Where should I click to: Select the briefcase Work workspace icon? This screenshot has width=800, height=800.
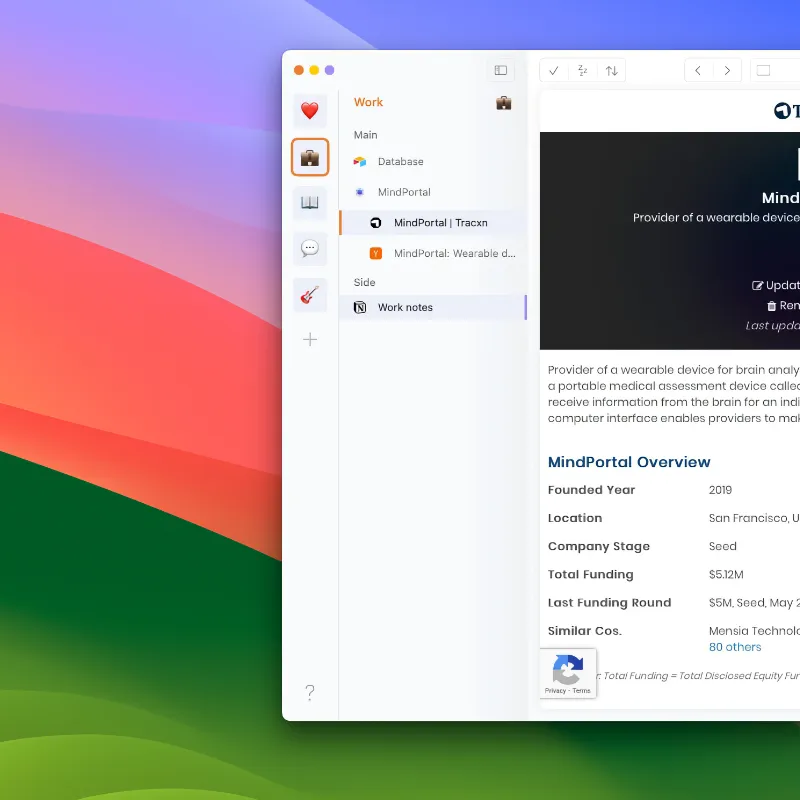[310, 158]
